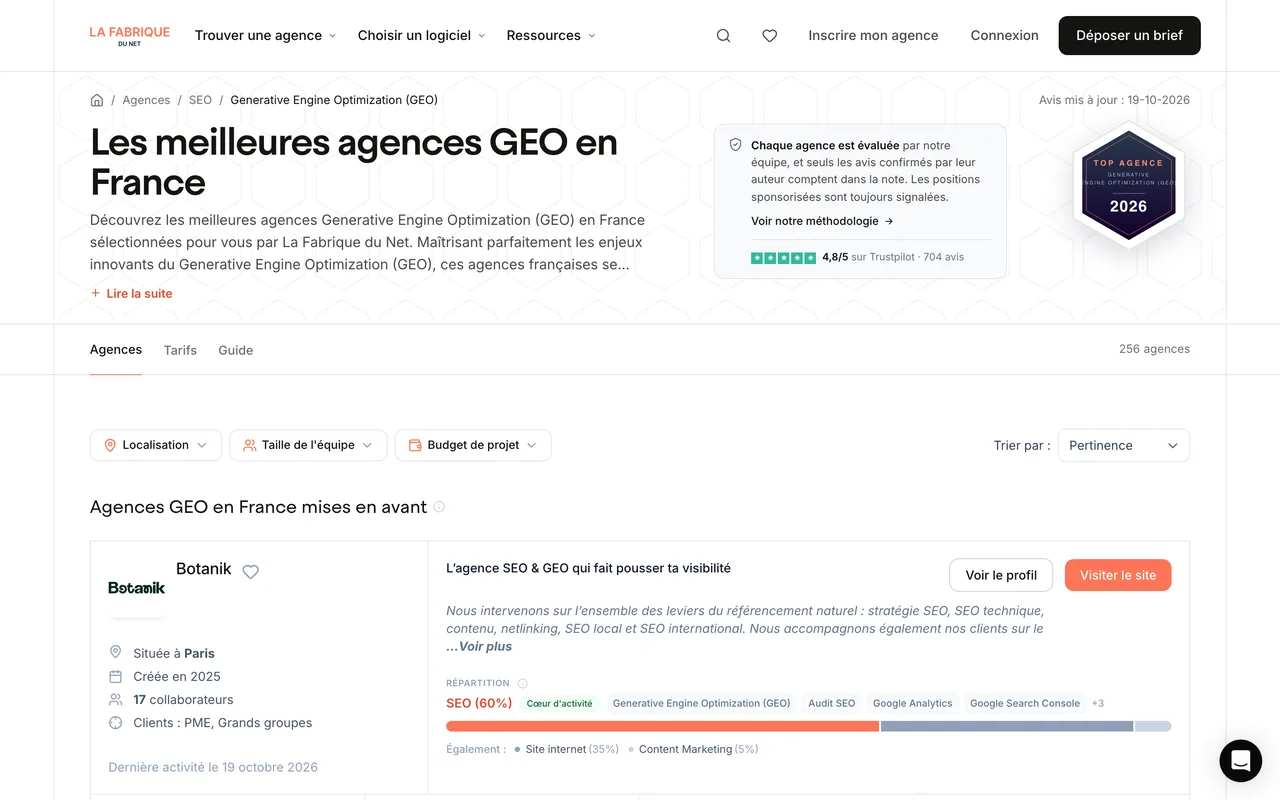Go to La Fabrique du Net logo
This screenshot has width=1280, height=800.
[x=130, y=36]
